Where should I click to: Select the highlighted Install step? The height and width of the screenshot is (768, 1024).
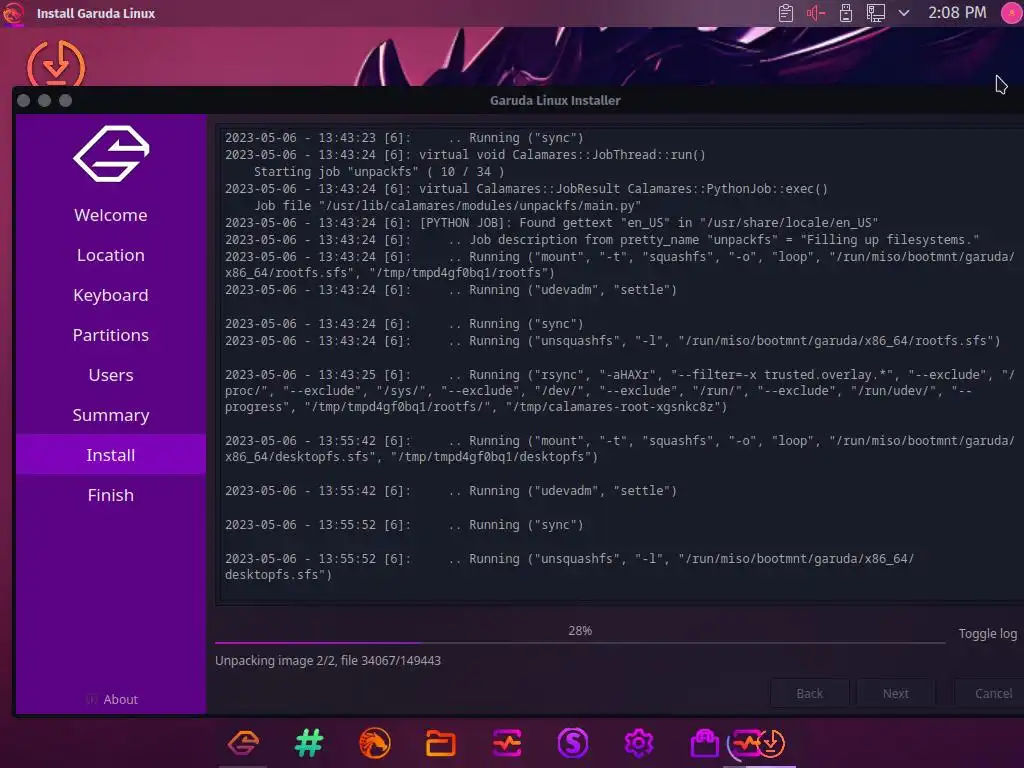pos(111,455)
